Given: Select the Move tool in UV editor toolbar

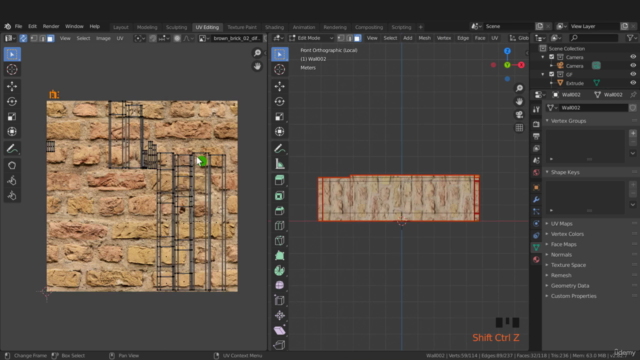Looking at the screenshot, I should tap(12, 86).
